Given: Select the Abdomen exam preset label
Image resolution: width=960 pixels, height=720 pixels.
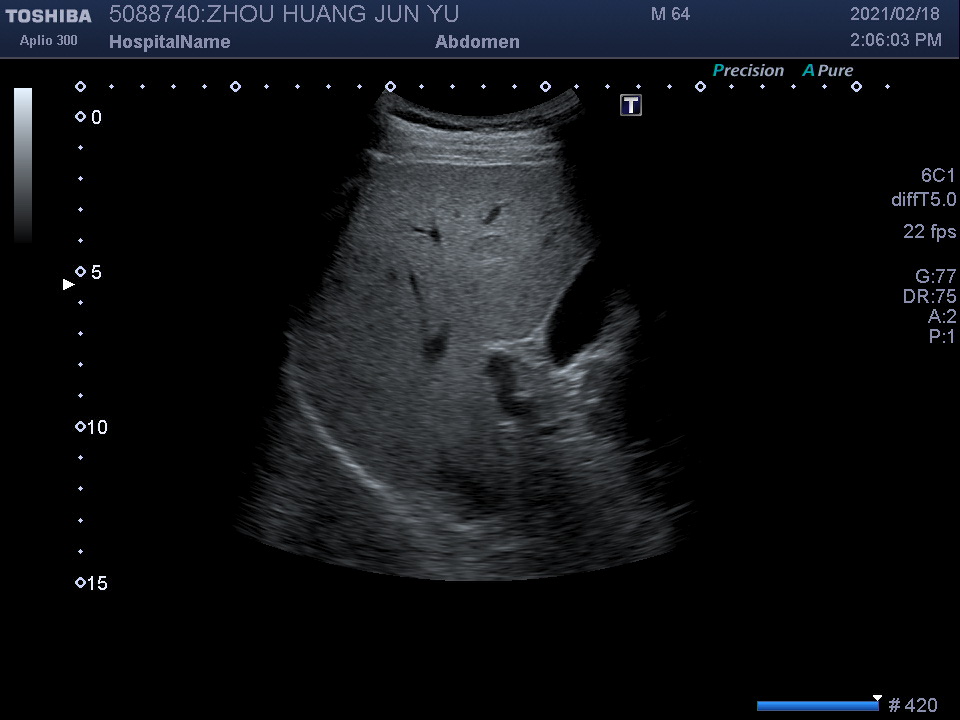Looking at the screenshot, I should (477, 42).
